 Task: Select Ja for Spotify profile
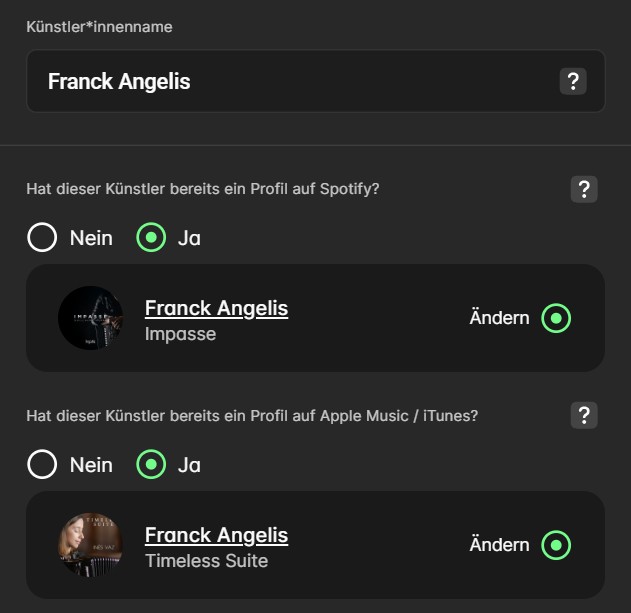click(x=151, y=238)
